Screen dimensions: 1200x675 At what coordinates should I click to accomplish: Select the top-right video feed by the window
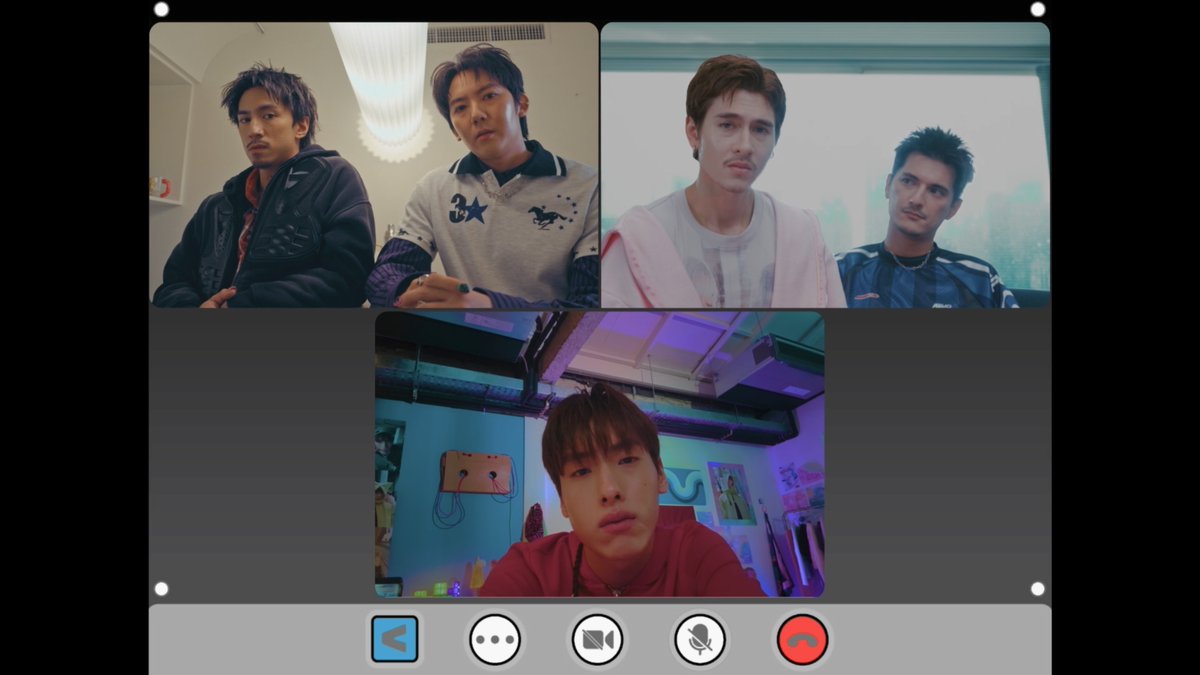[825, 165]
